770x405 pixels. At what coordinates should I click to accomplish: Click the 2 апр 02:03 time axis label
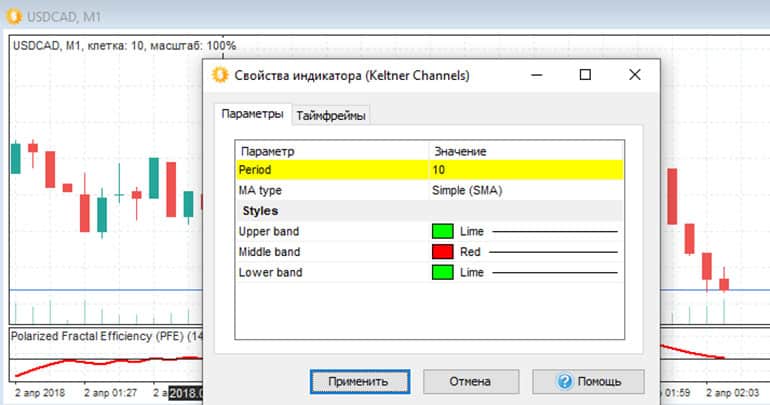(732, 393)
